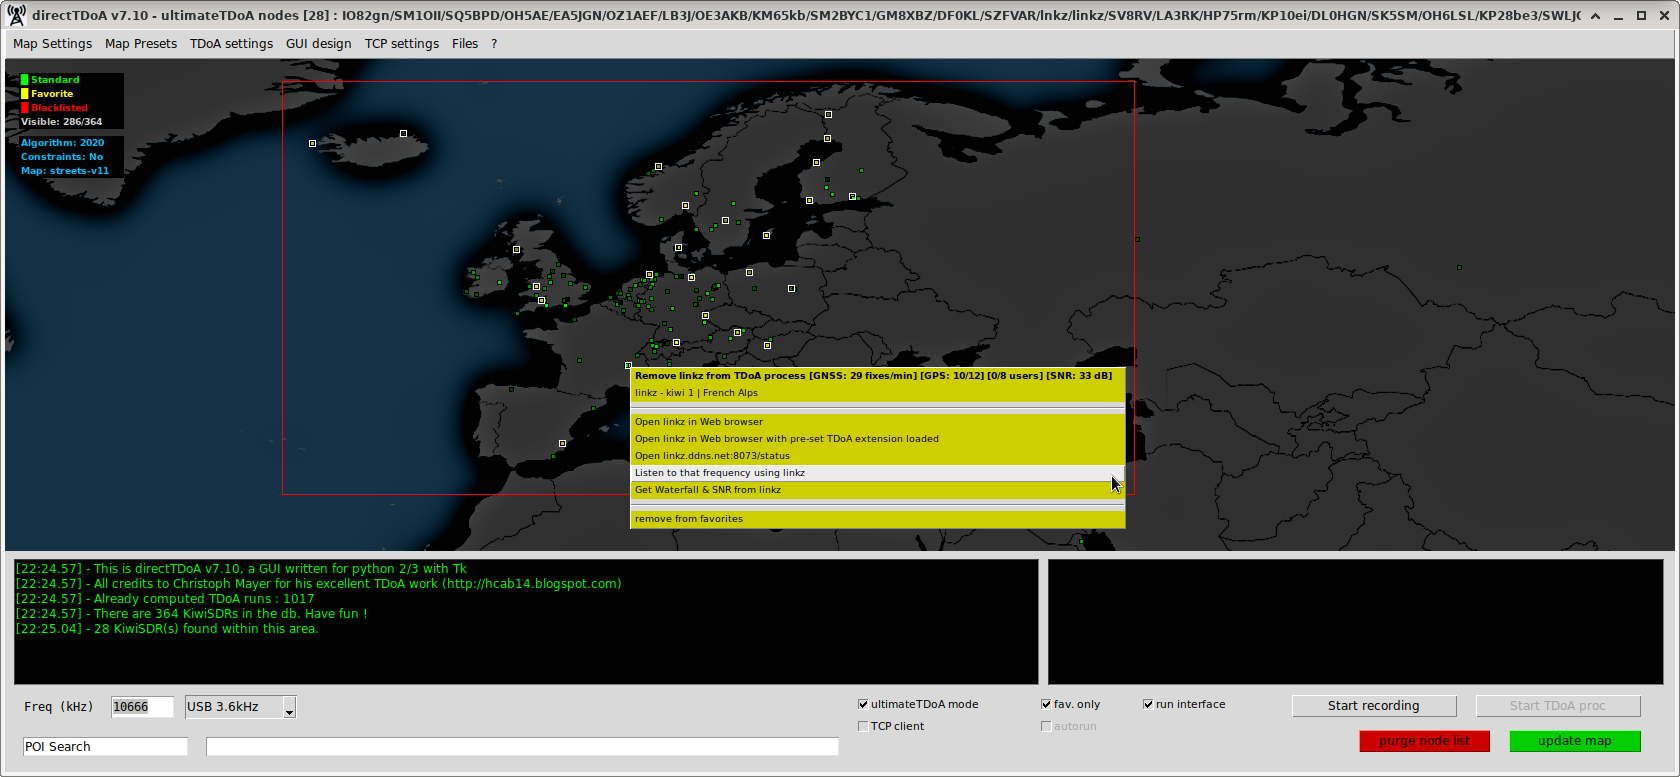Viewport: 1680px width, 777px height.
Task: Expand the USB 3.6kHz mode dropdown
Action: tap(289, 708)
